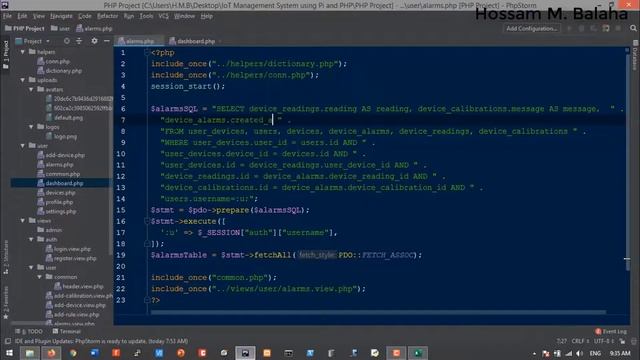640x360 pixels.
Task: Click the collapse all icon in Project panel
Action: click(79, 41)
